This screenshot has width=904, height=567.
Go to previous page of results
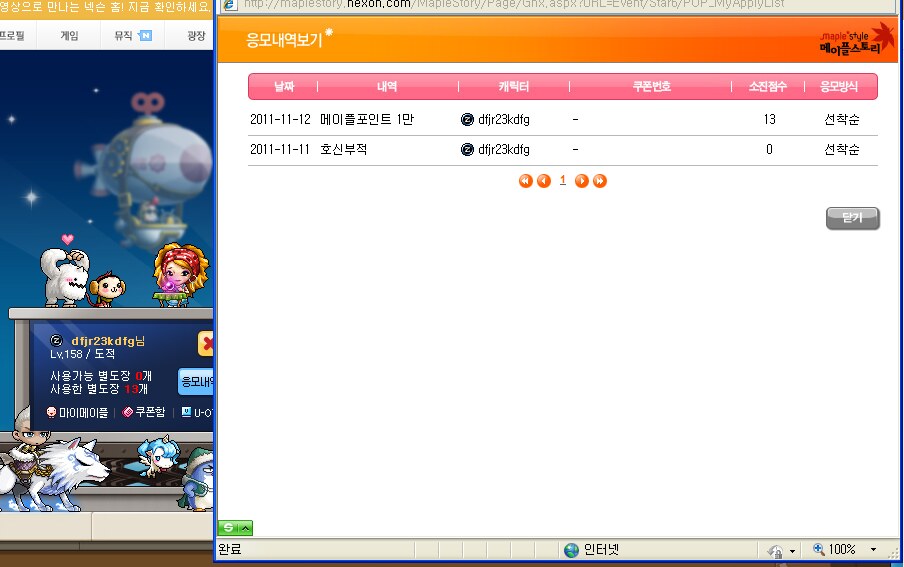[544, 181]
